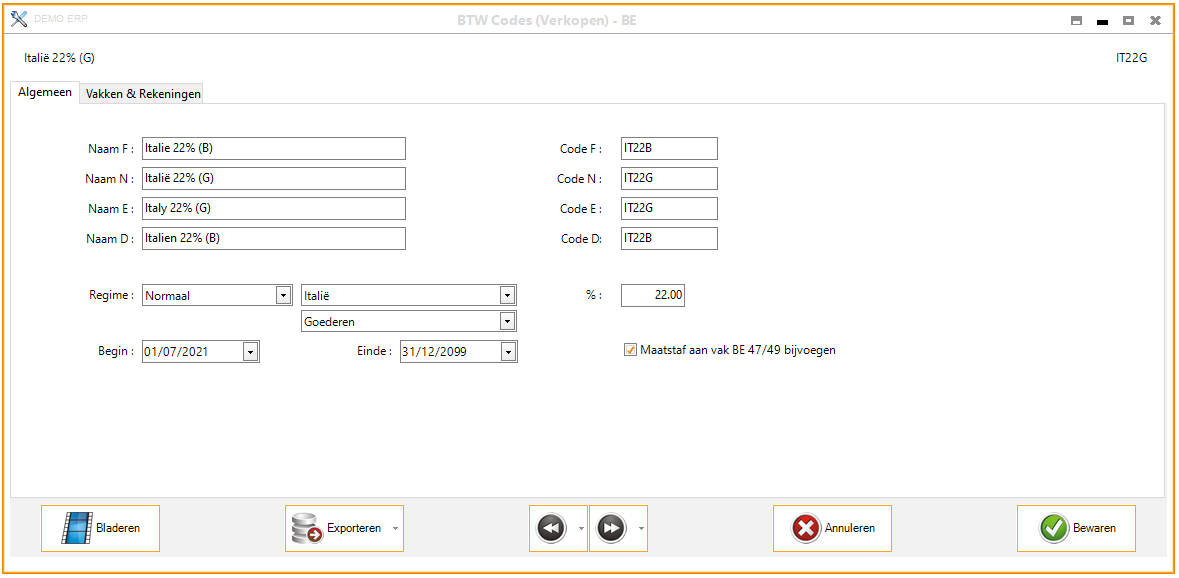Open the Begin date picker dropdown

pos(250,352)
